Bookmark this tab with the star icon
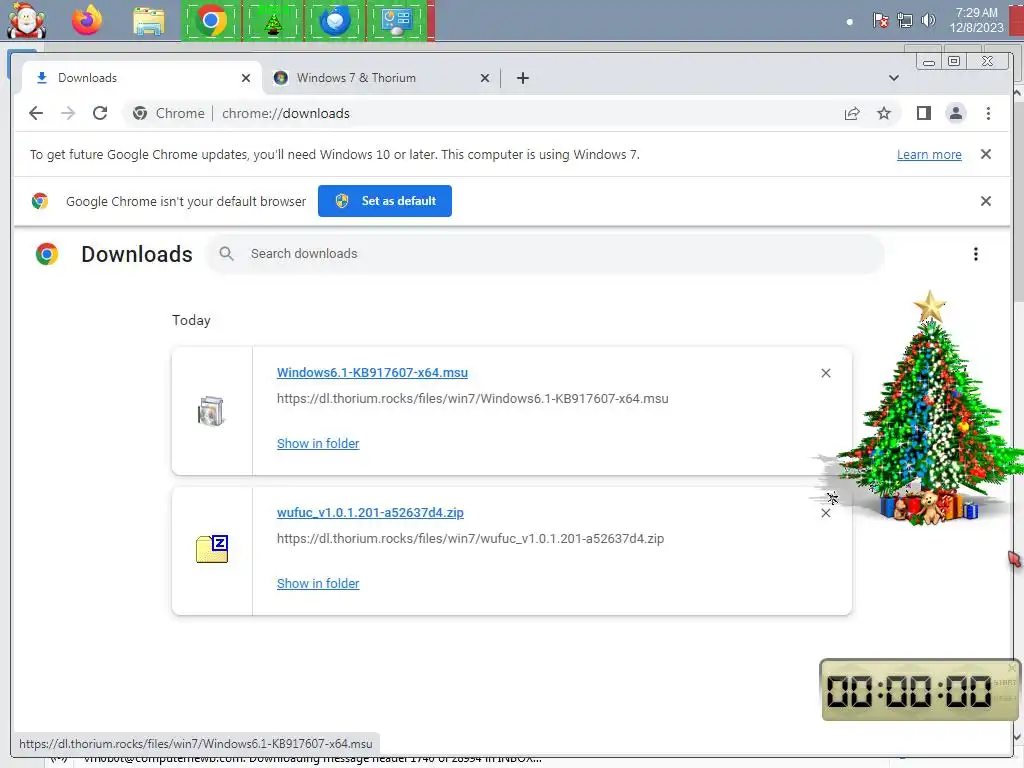 [x=884, y=113]
